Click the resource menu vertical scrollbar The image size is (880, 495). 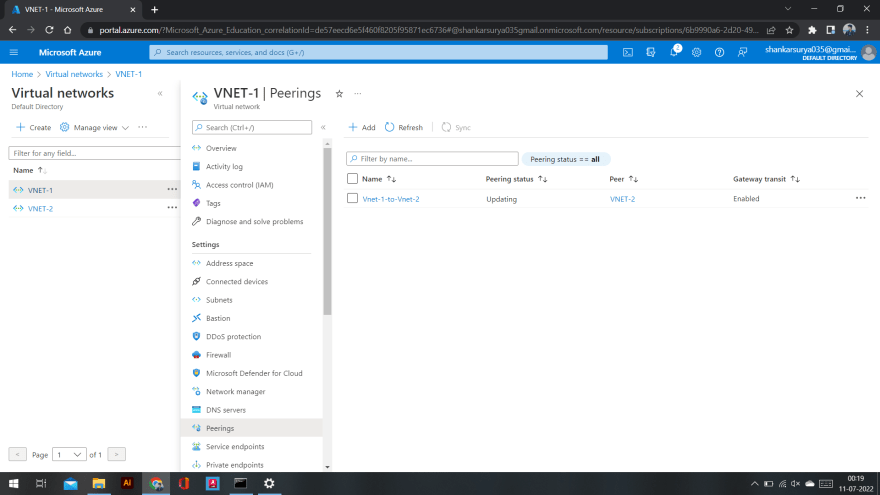click(x=327, y=232)
